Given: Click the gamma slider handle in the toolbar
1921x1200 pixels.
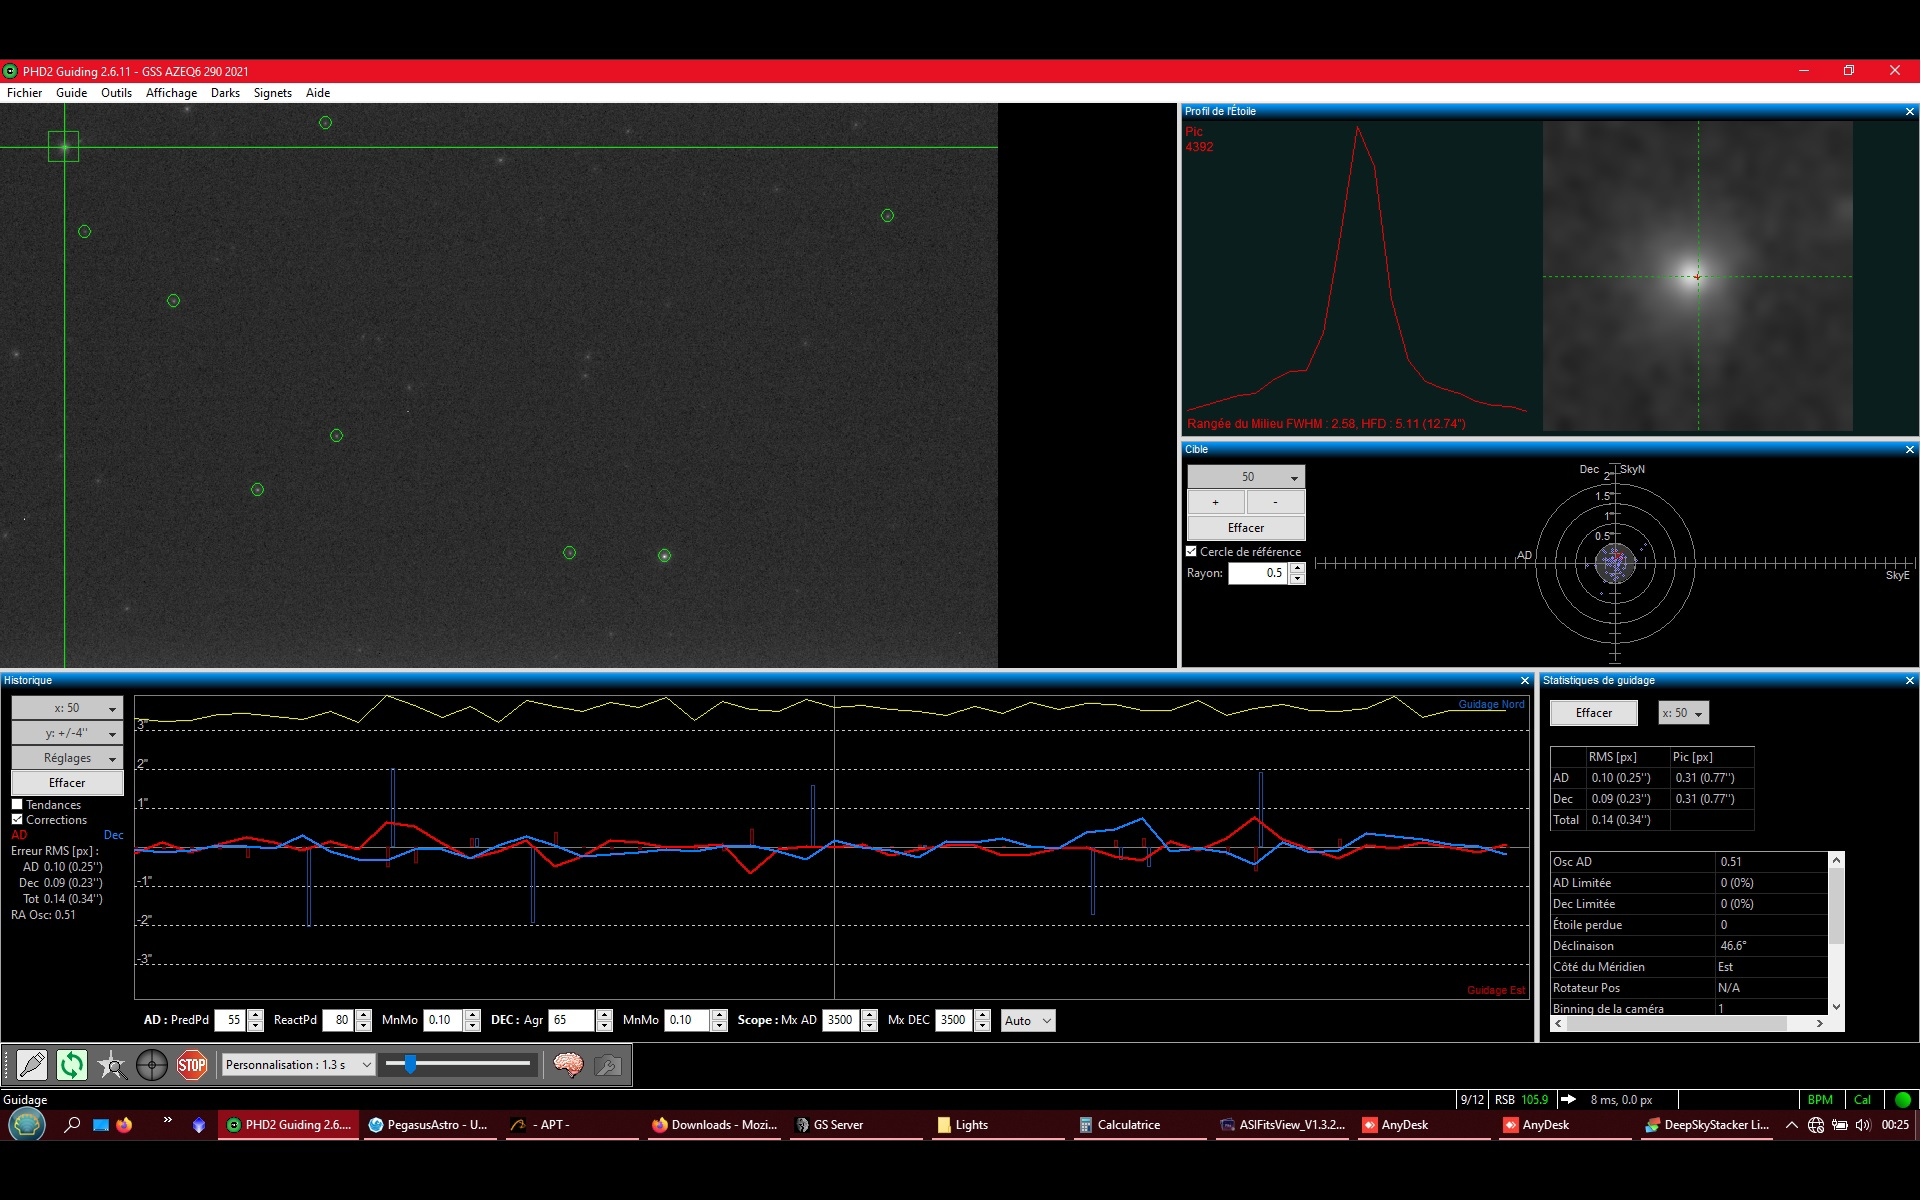Looking at the screenshot, I should point(410,1064).
